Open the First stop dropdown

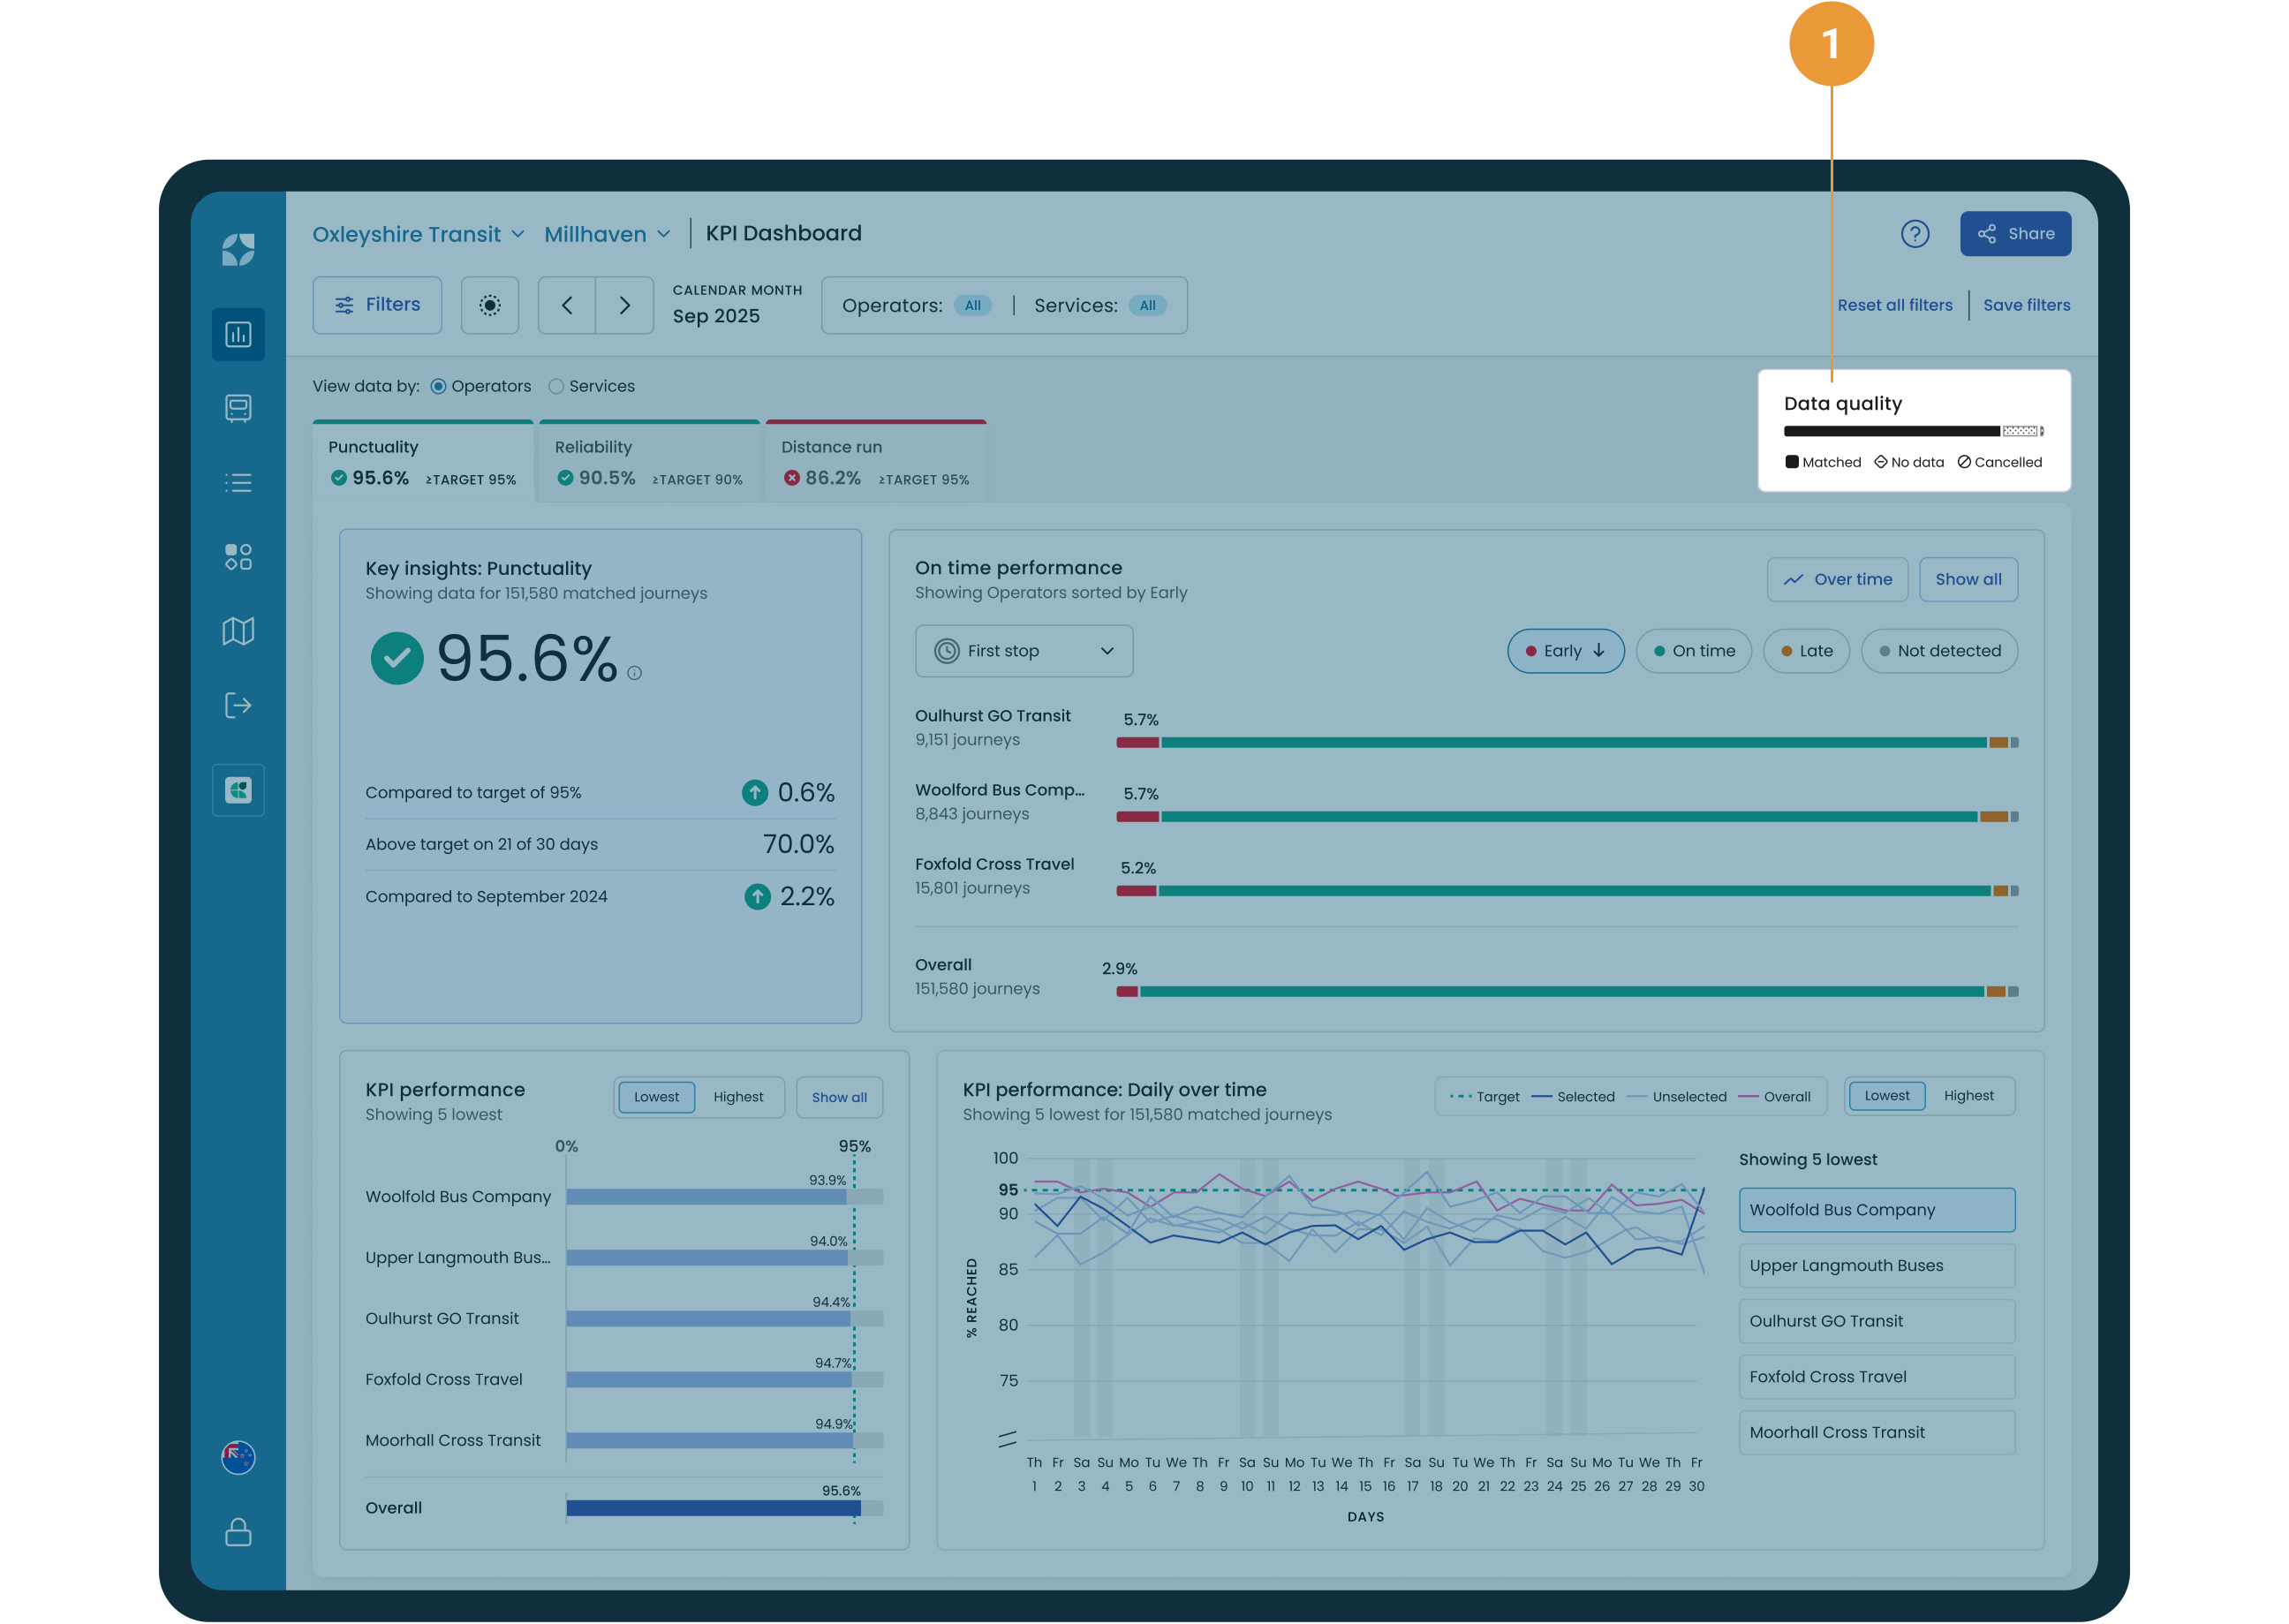point(1024,651)
